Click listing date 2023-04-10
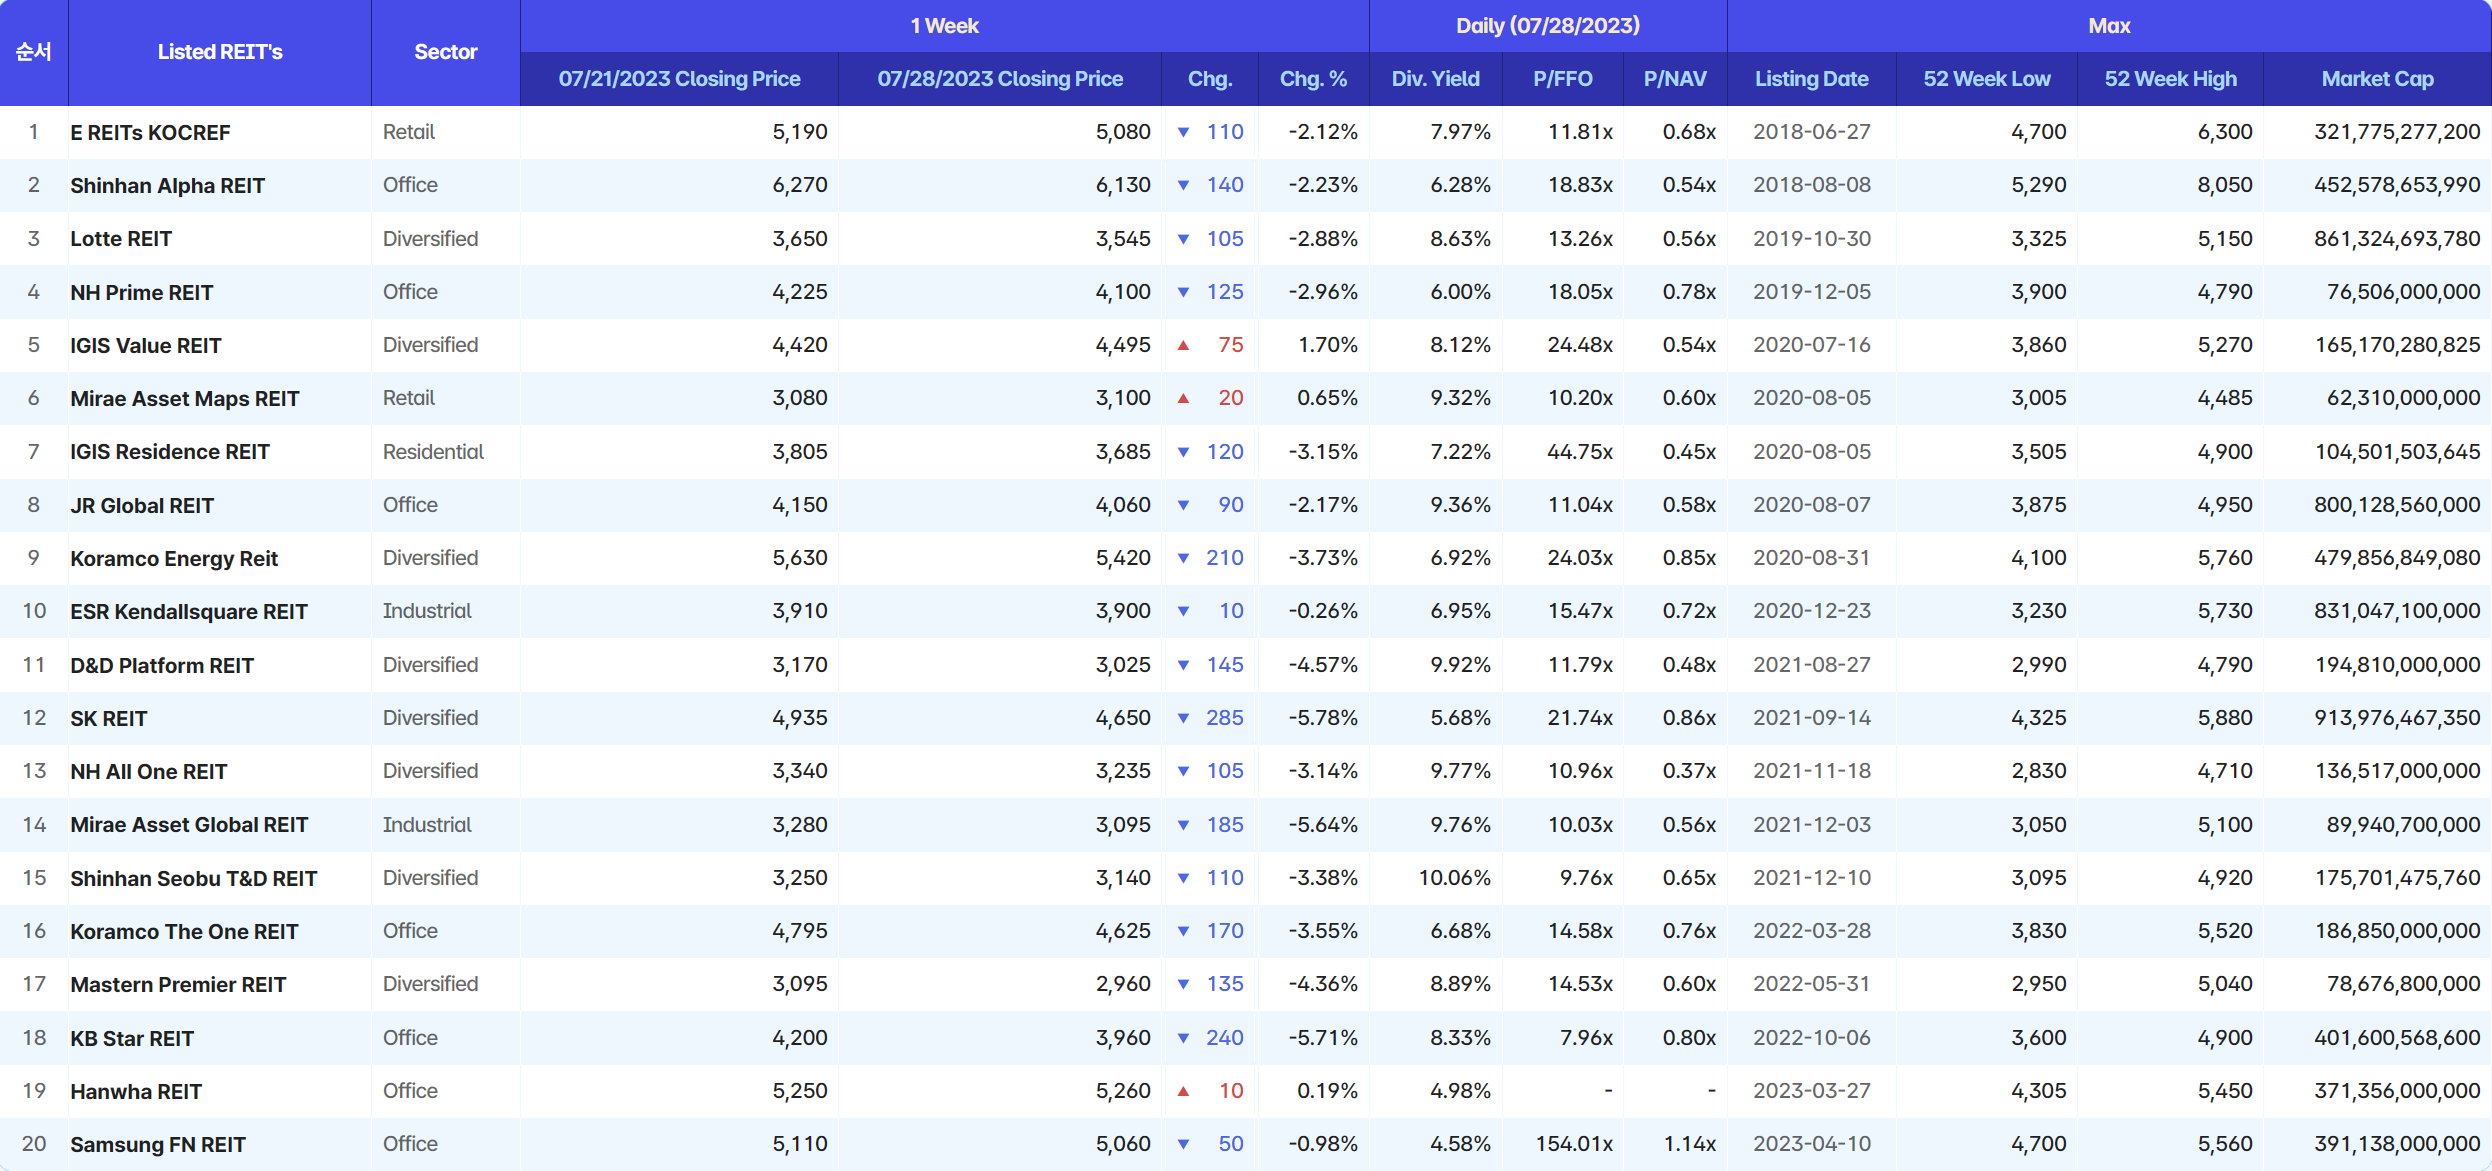Screen dimensions: 2492x1171 tap(1811, 1144)
